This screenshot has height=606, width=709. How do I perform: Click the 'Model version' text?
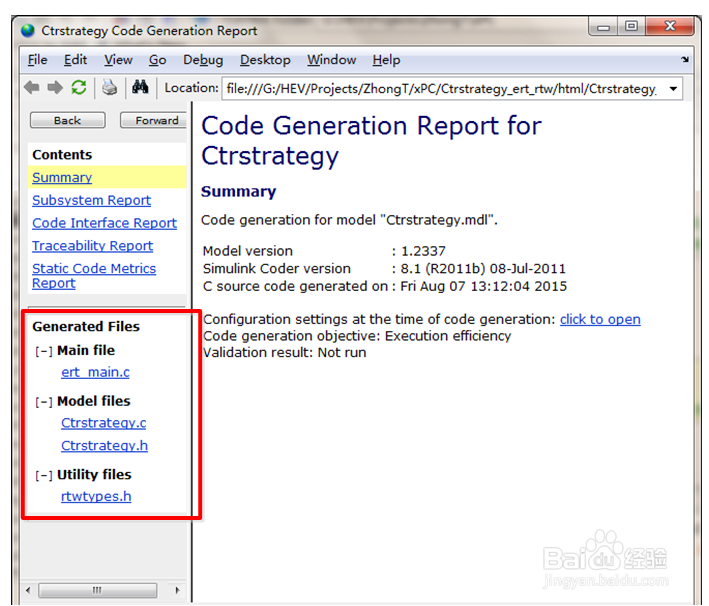pyautogui.click(x=248, y=251)
